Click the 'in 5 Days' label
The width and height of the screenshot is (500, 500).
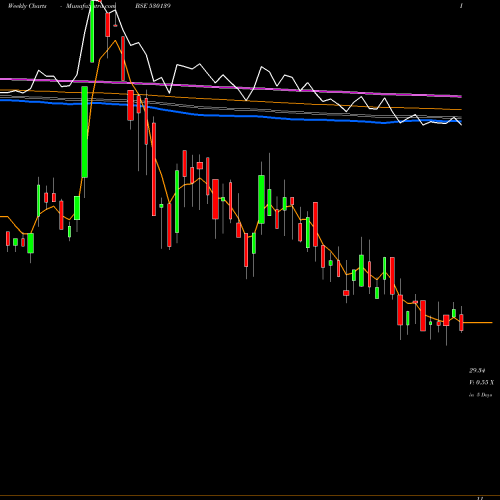480,395
